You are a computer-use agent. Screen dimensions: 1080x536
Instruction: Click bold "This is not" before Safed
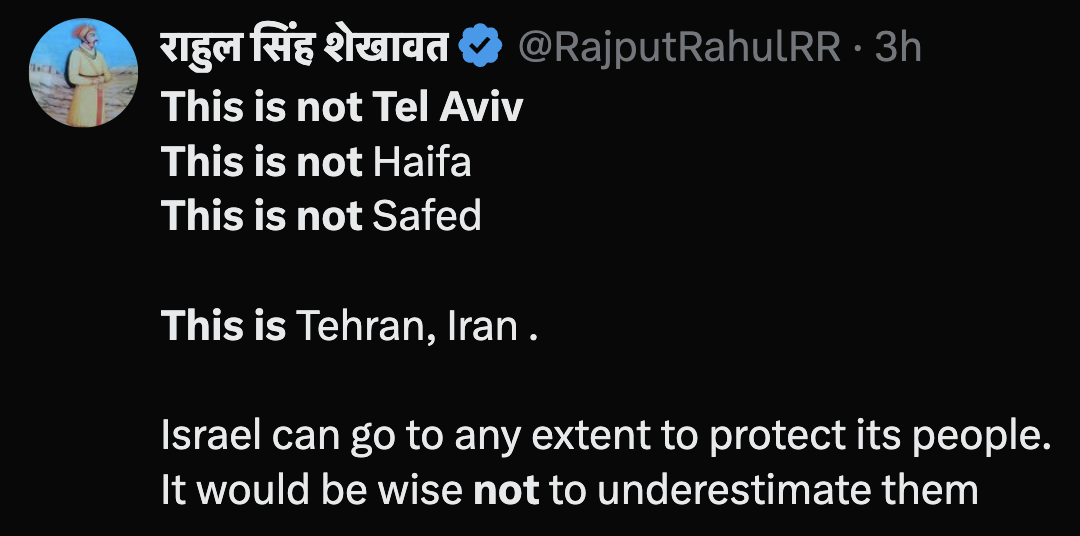tap(262, 215)
